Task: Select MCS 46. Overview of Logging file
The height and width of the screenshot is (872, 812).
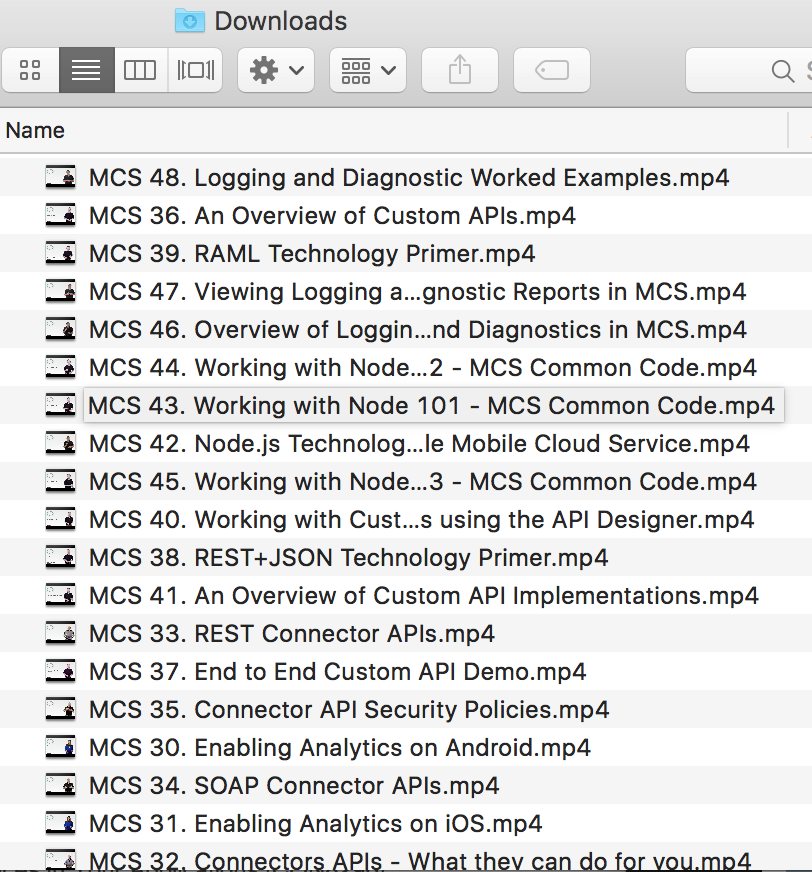Action: tap(406, 329)
